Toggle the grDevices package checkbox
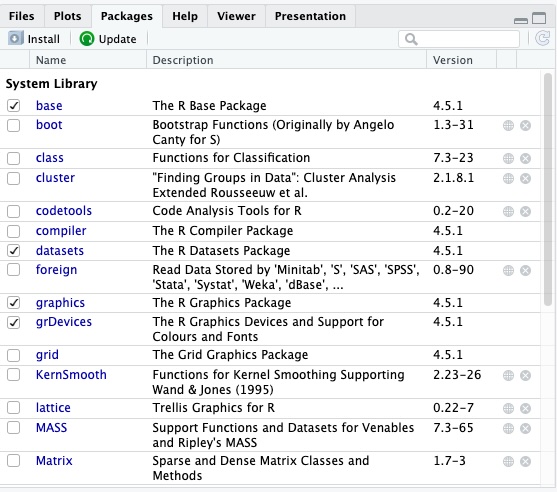Screen dimensions: 557x492 (13, 323)
